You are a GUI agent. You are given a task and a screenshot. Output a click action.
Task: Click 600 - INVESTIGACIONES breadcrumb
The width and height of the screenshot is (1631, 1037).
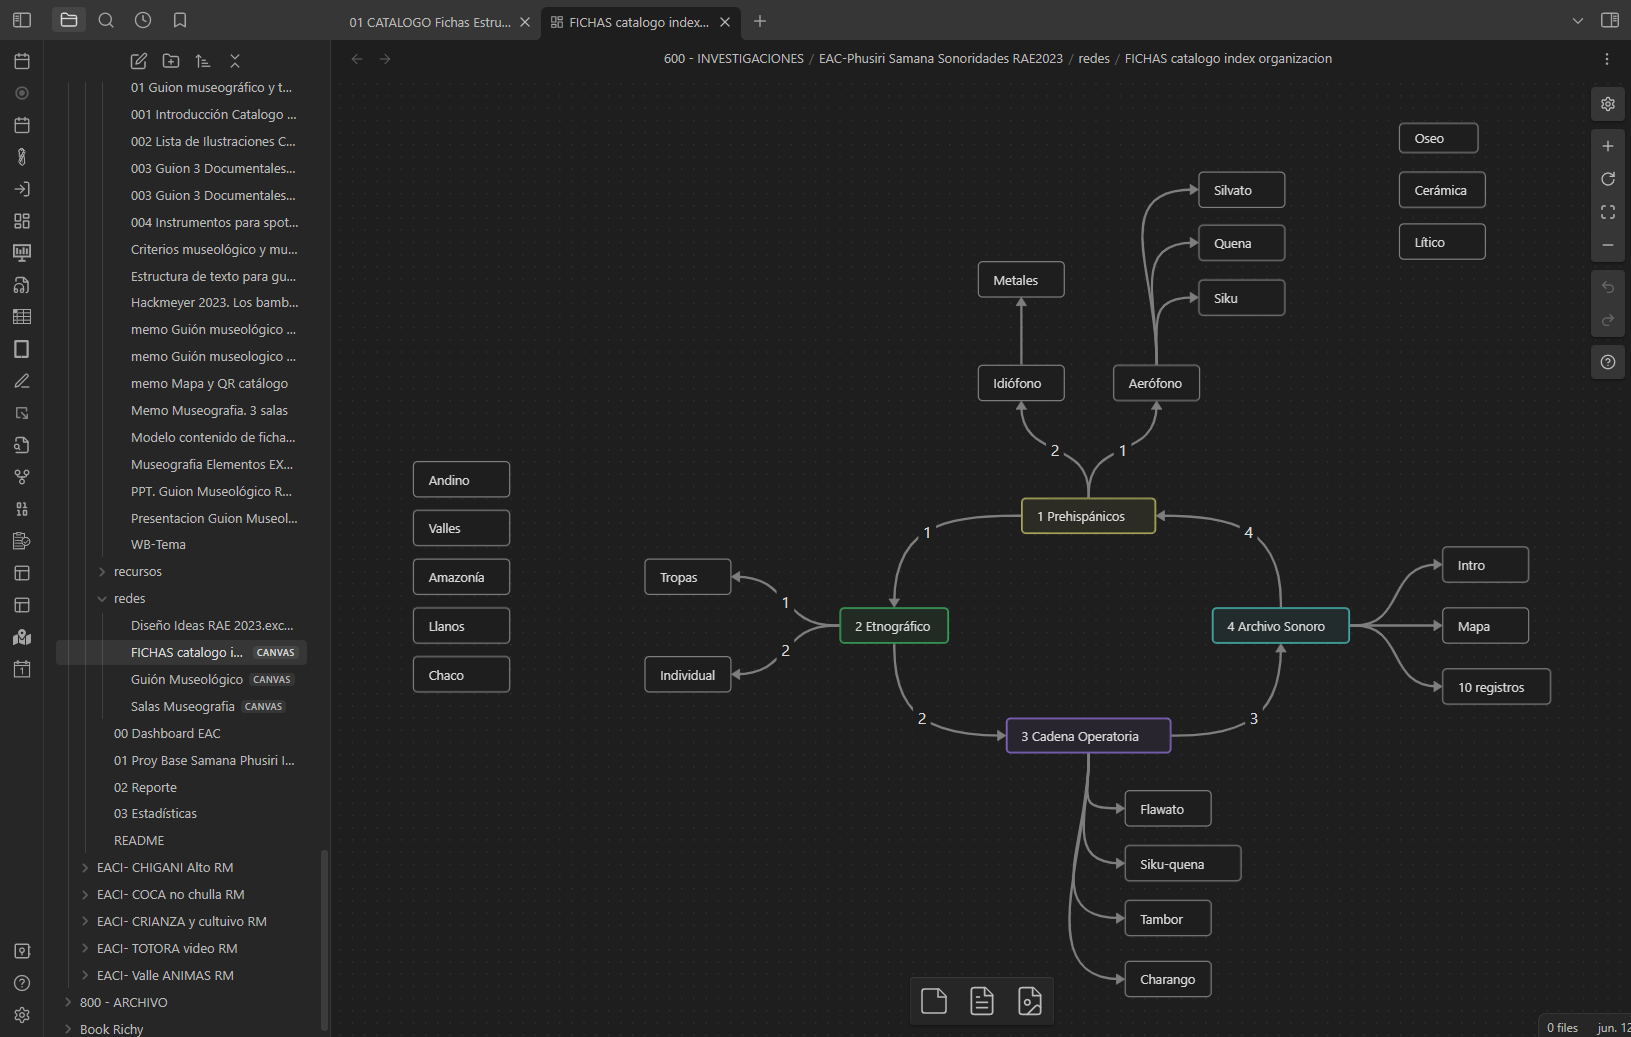click(734, 59)
